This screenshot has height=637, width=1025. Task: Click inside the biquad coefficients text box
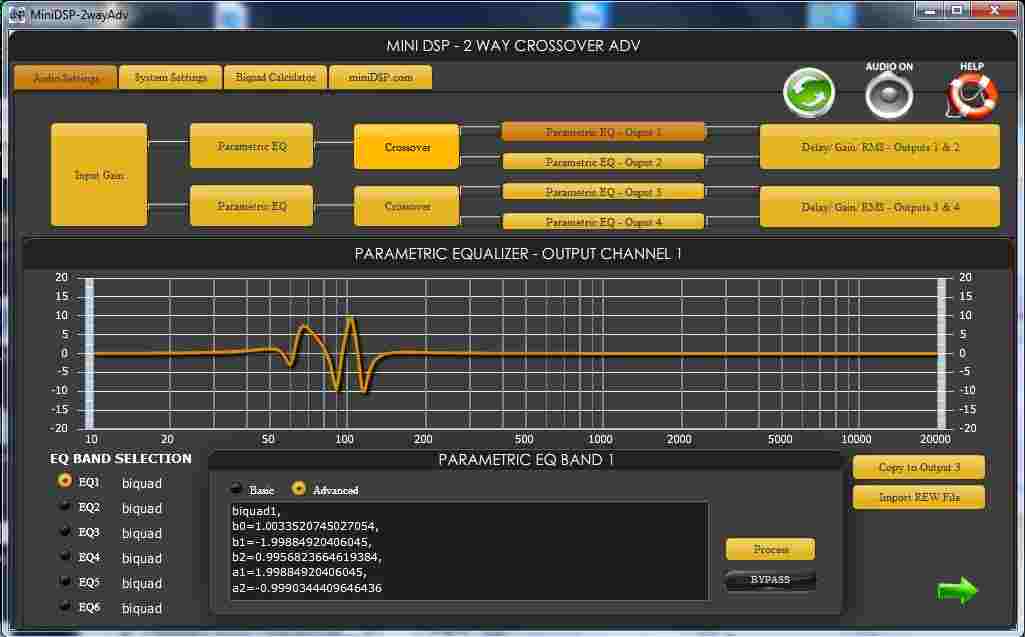pos(468,551)
